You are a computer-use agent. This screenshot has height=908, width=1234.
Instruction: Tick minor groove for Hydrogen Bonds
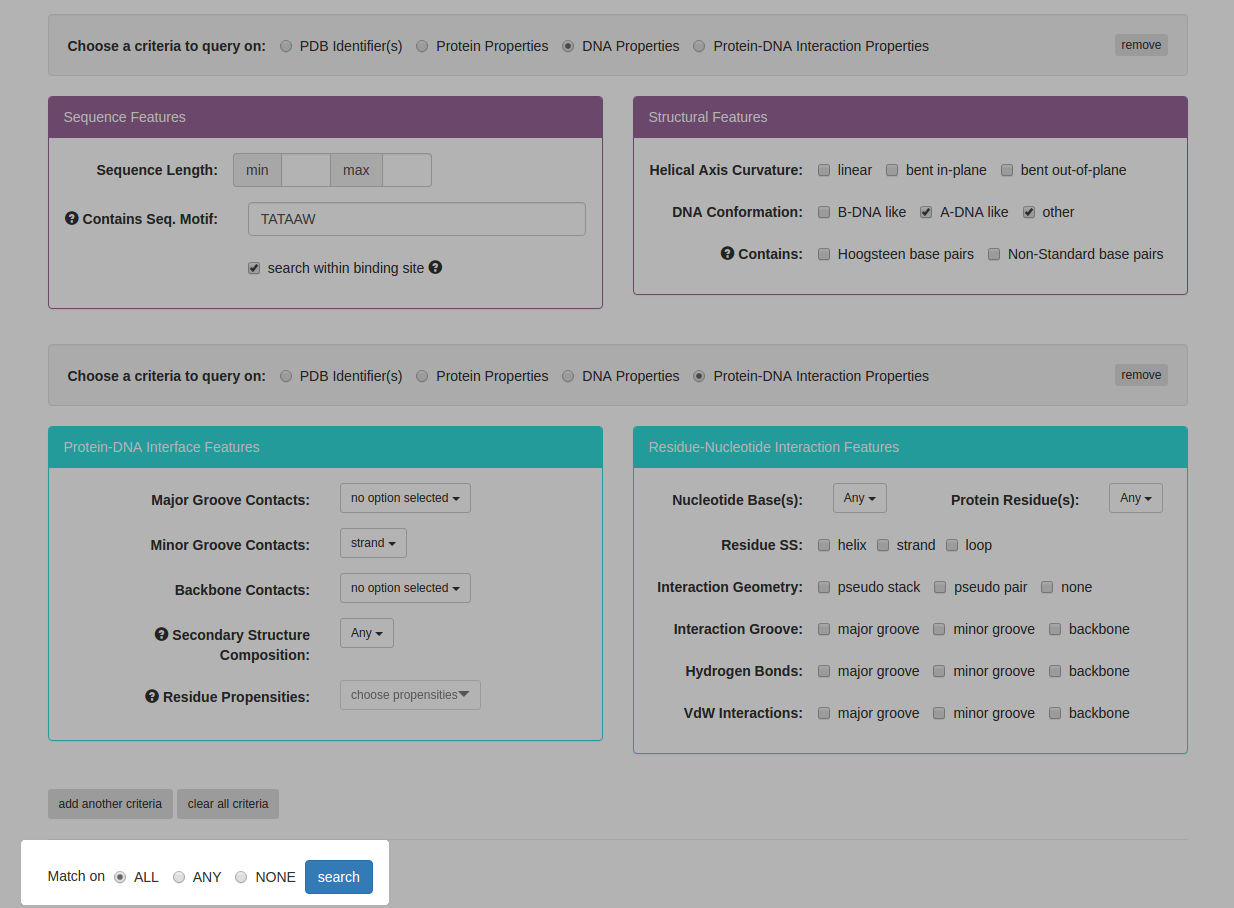coord(939,671)
